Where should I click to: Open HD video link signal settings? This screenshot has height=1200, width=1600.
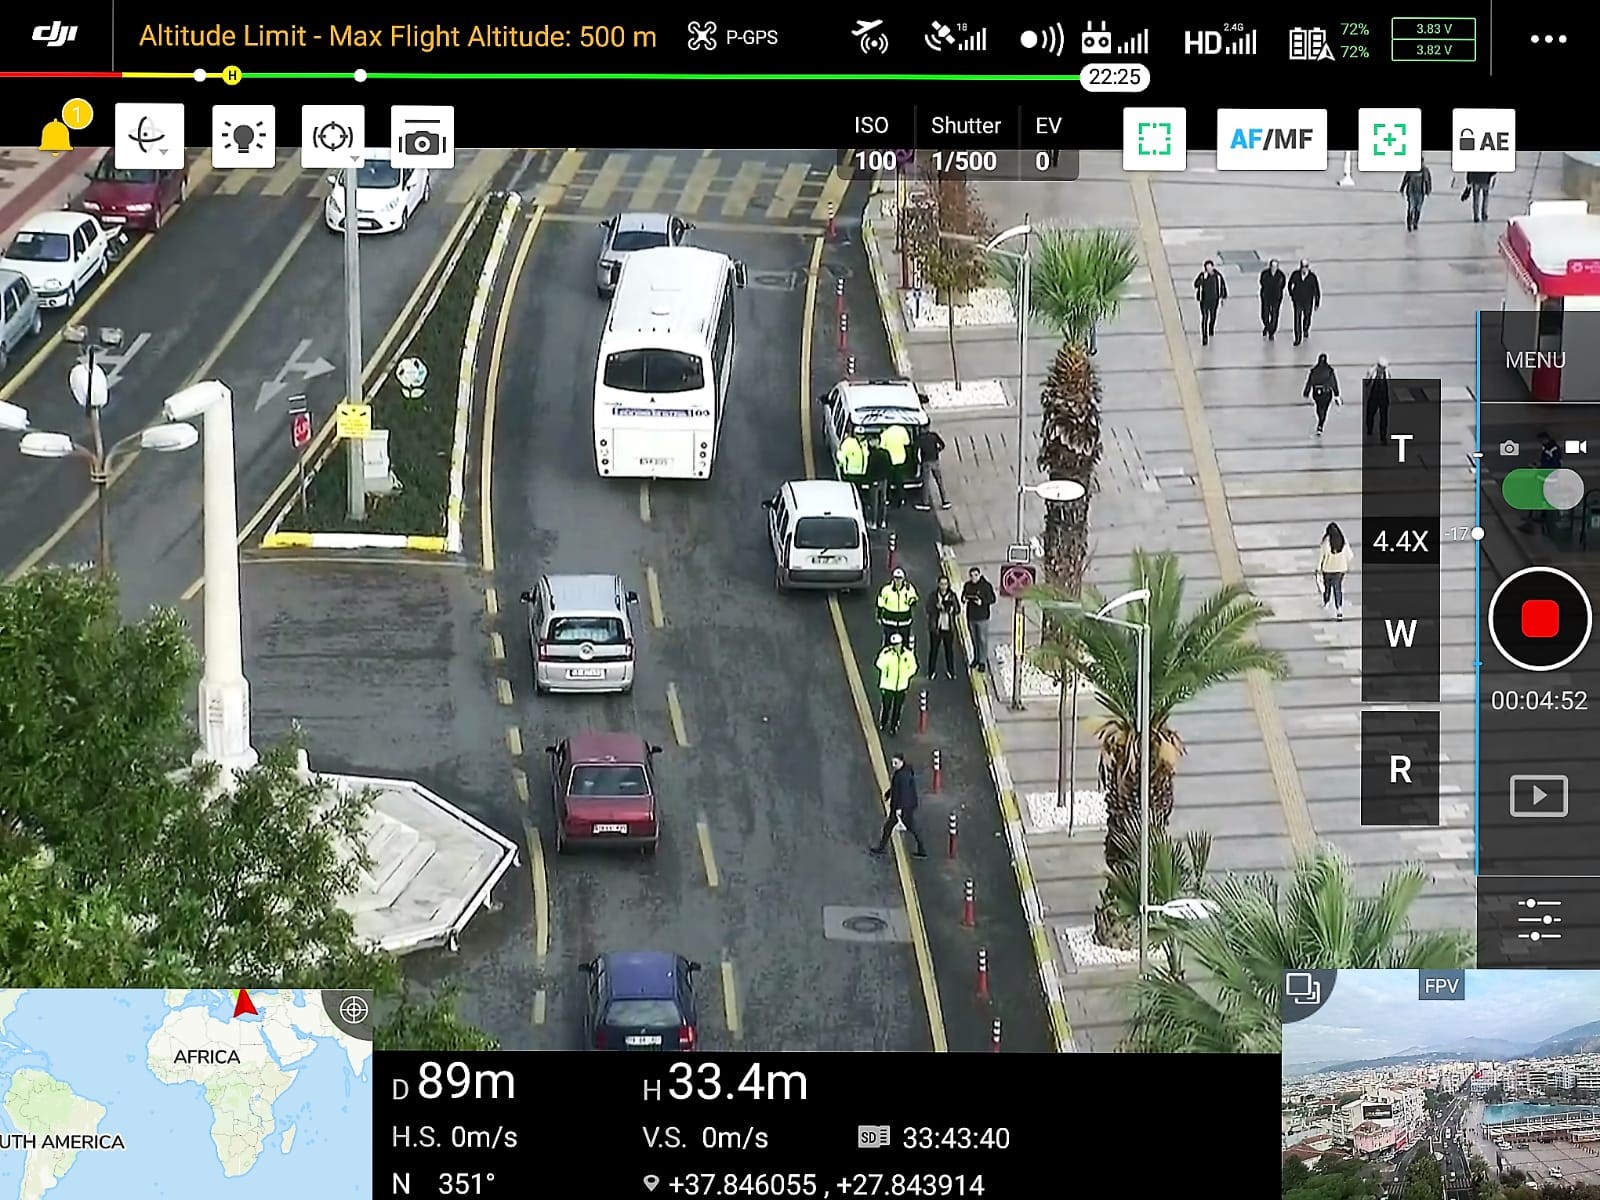(x=1220, y=40)
